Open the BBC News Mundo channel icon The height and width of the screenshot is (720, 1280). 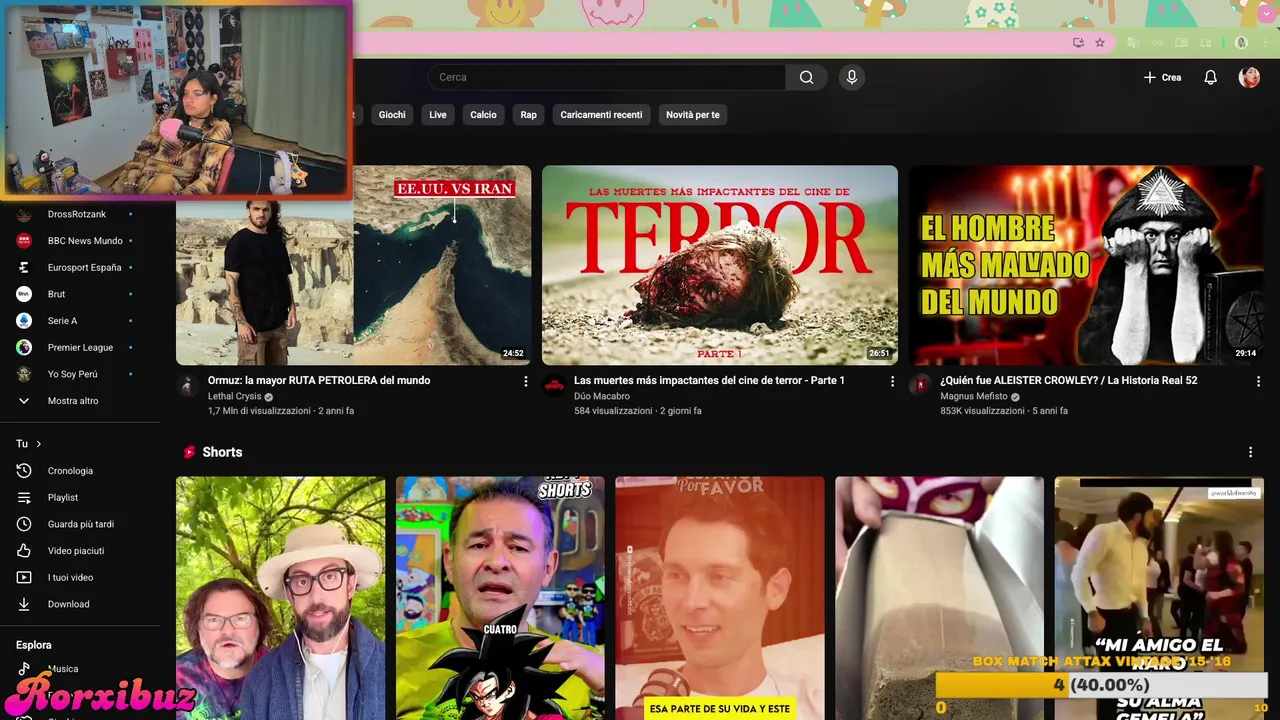[24, 241]
